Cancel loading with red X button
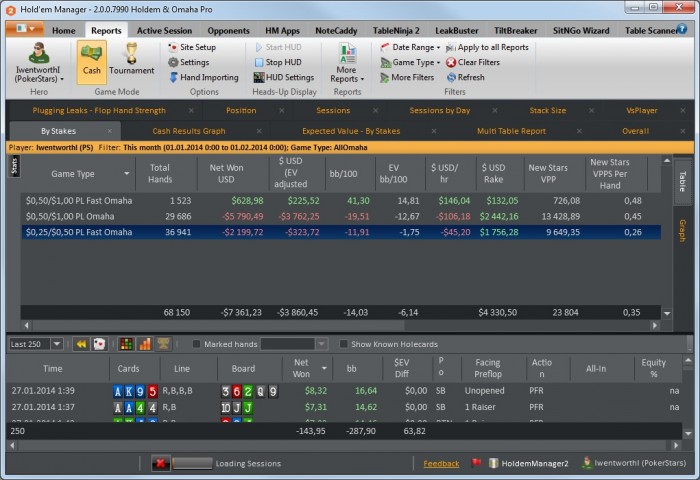This screenshot has height=480, width=700. (x=161, y=464)
